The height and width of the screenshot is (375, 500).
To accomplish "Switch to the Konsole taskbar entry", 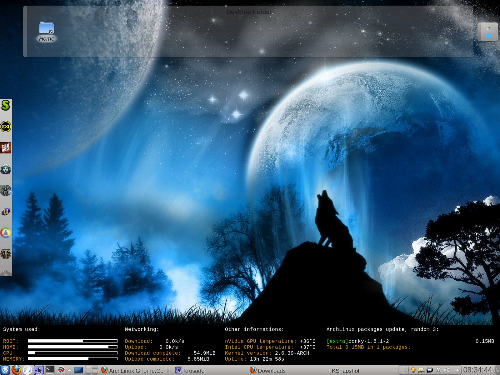I will [211, 370].
